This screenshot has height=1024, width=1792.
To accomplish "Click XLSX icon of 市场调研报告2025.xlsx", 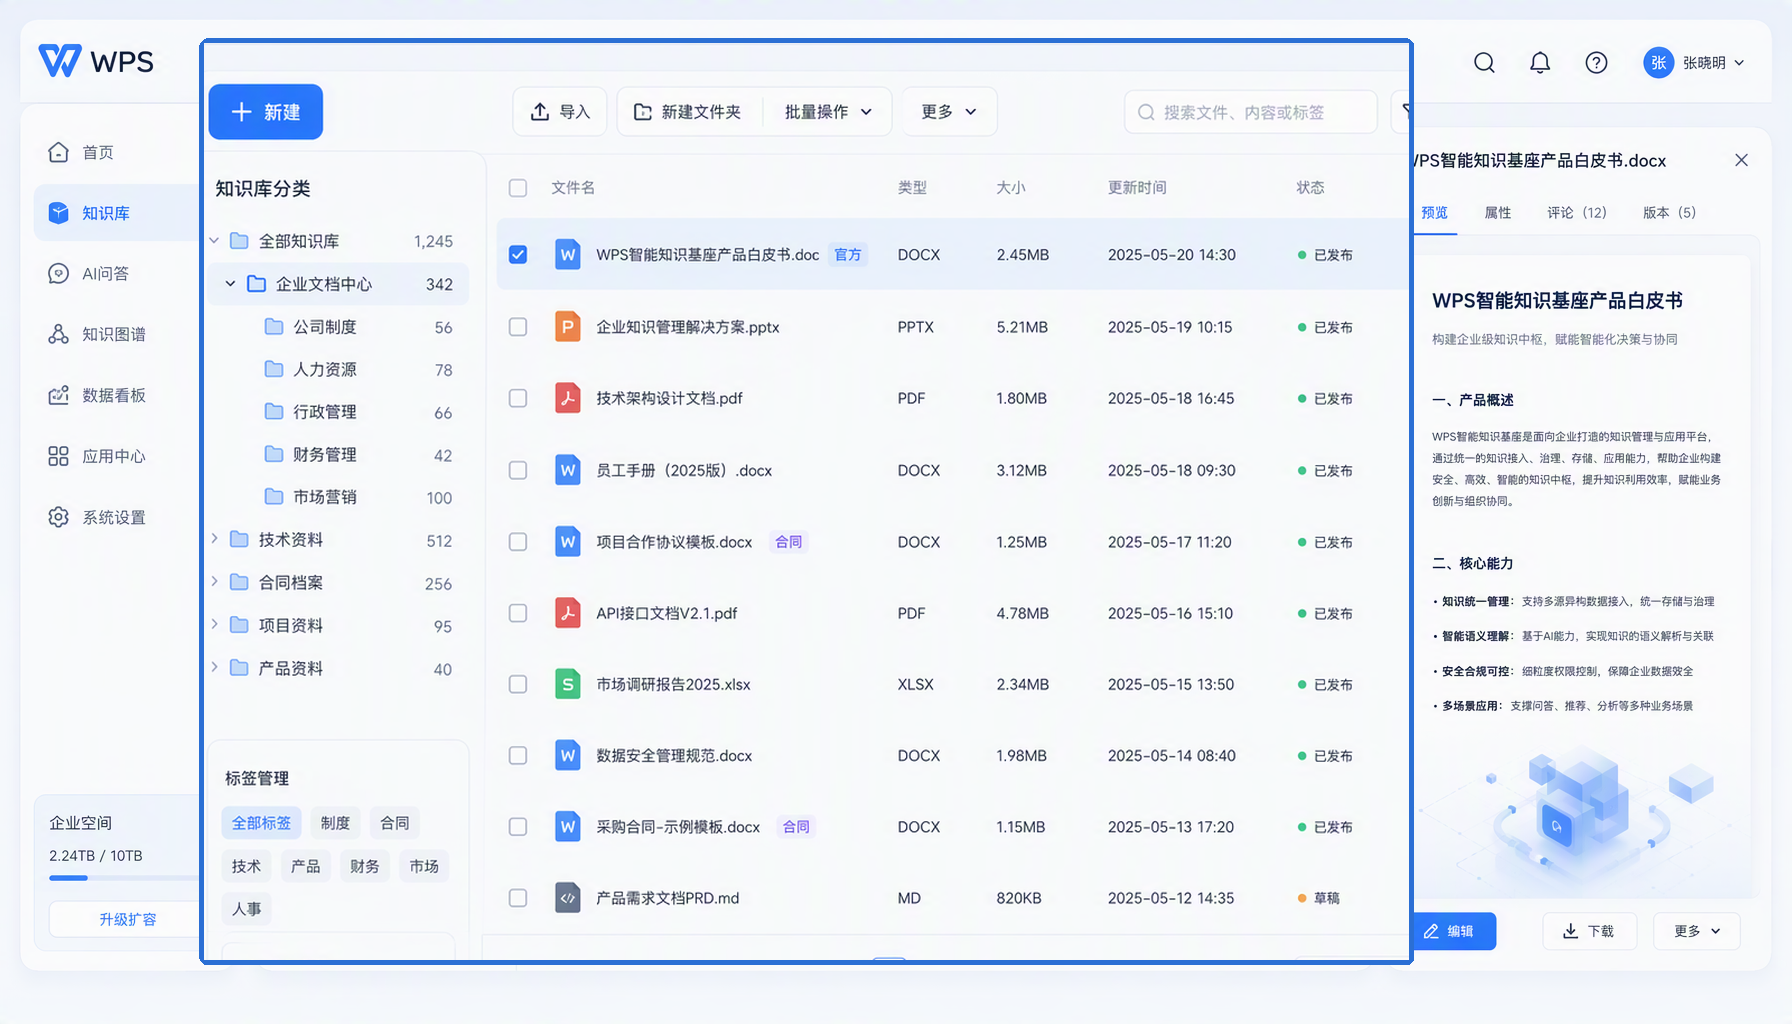I will click(x=568, y=684).
